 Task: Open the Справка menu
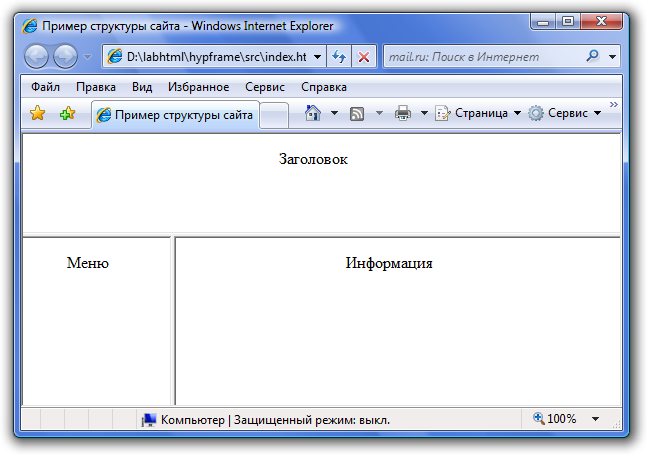pyautogui.click(x=324, y=87)
